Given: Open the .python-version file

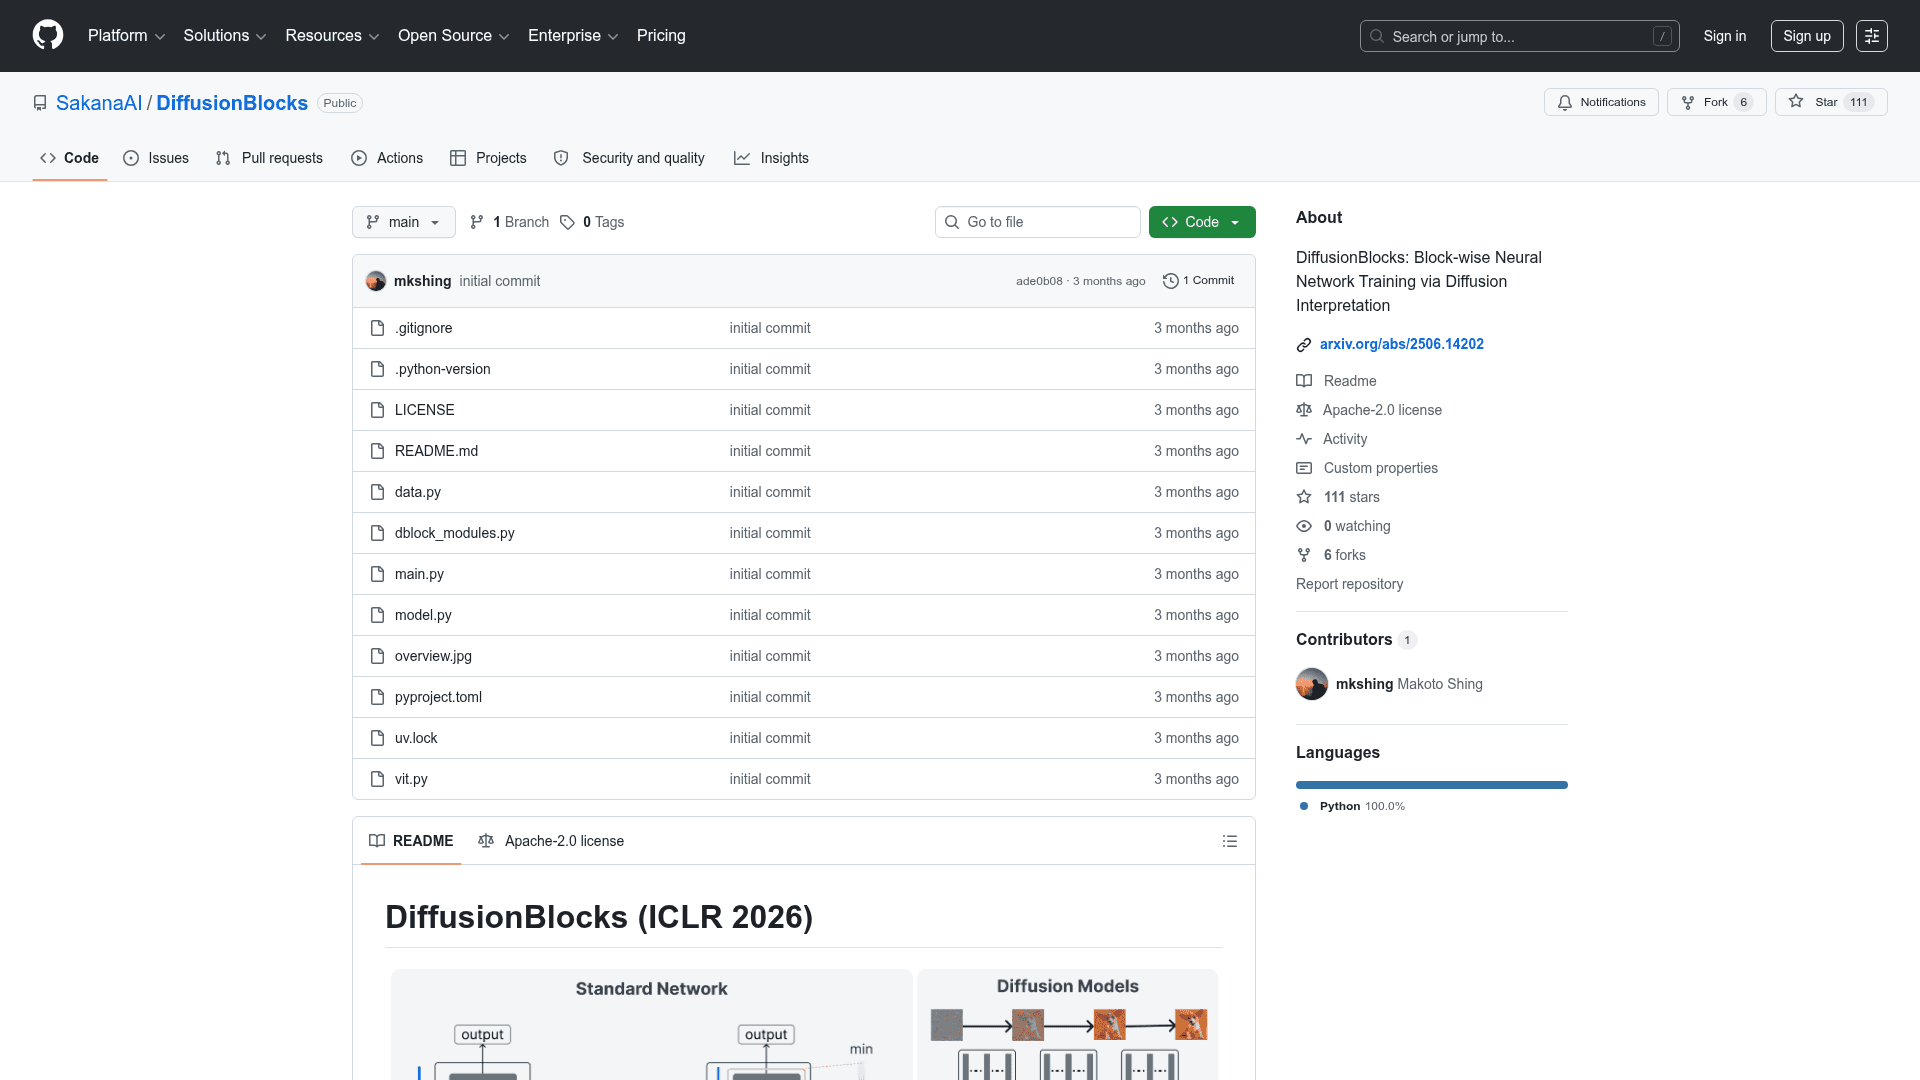Looking at the screenshot, I should pyautogui.click(x=442, y=369).
